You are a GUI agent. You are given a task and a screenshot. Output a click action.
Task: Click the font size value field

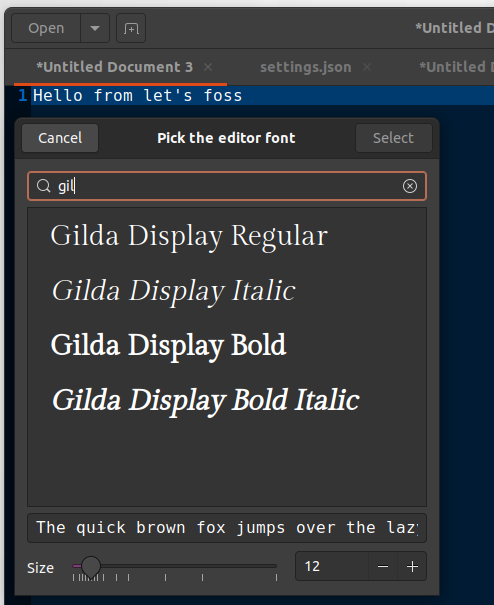point(332,566)
